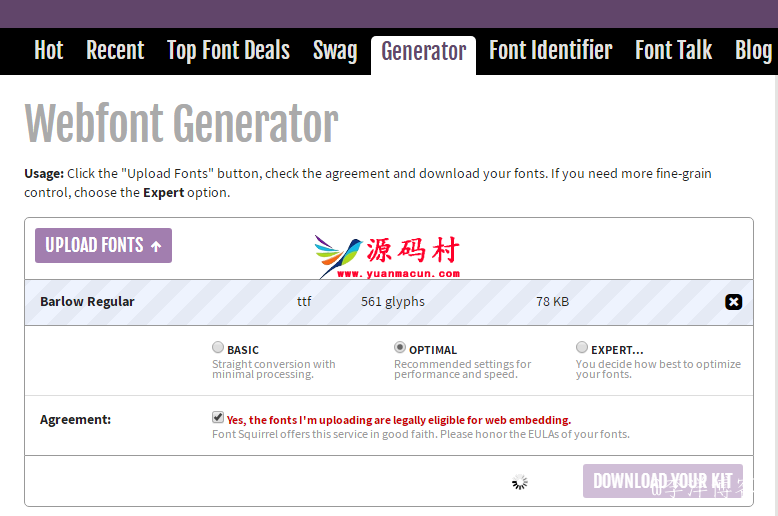Select the OPTIMAL radio button
The height and width of the screenshot is (516, 778).
[400, 348]
